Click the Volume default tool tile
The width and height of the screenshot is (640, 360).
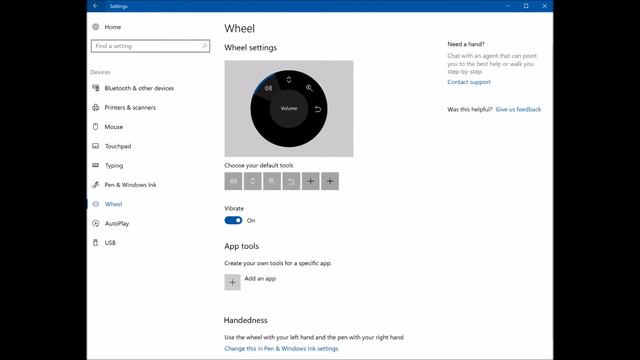tap(233, 181)
